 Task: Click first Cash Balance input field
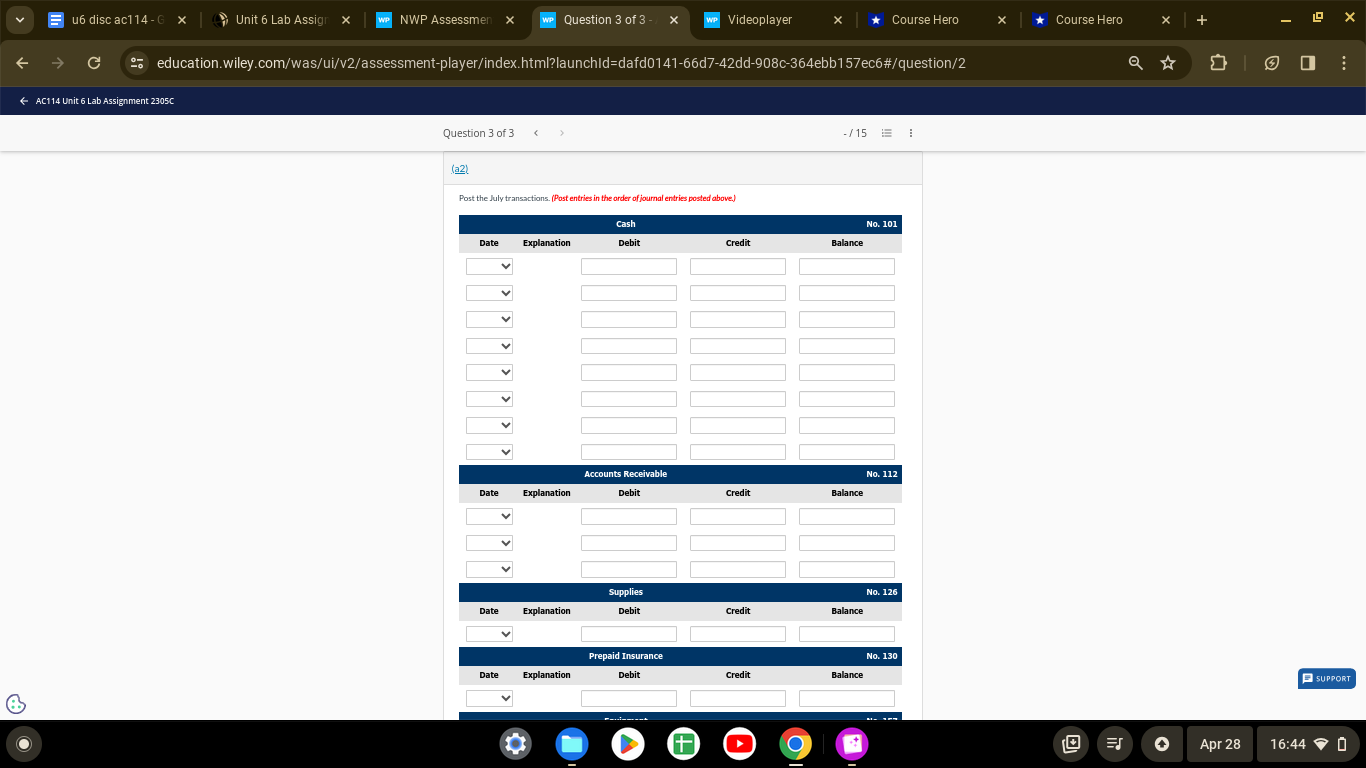pos(847,267)
